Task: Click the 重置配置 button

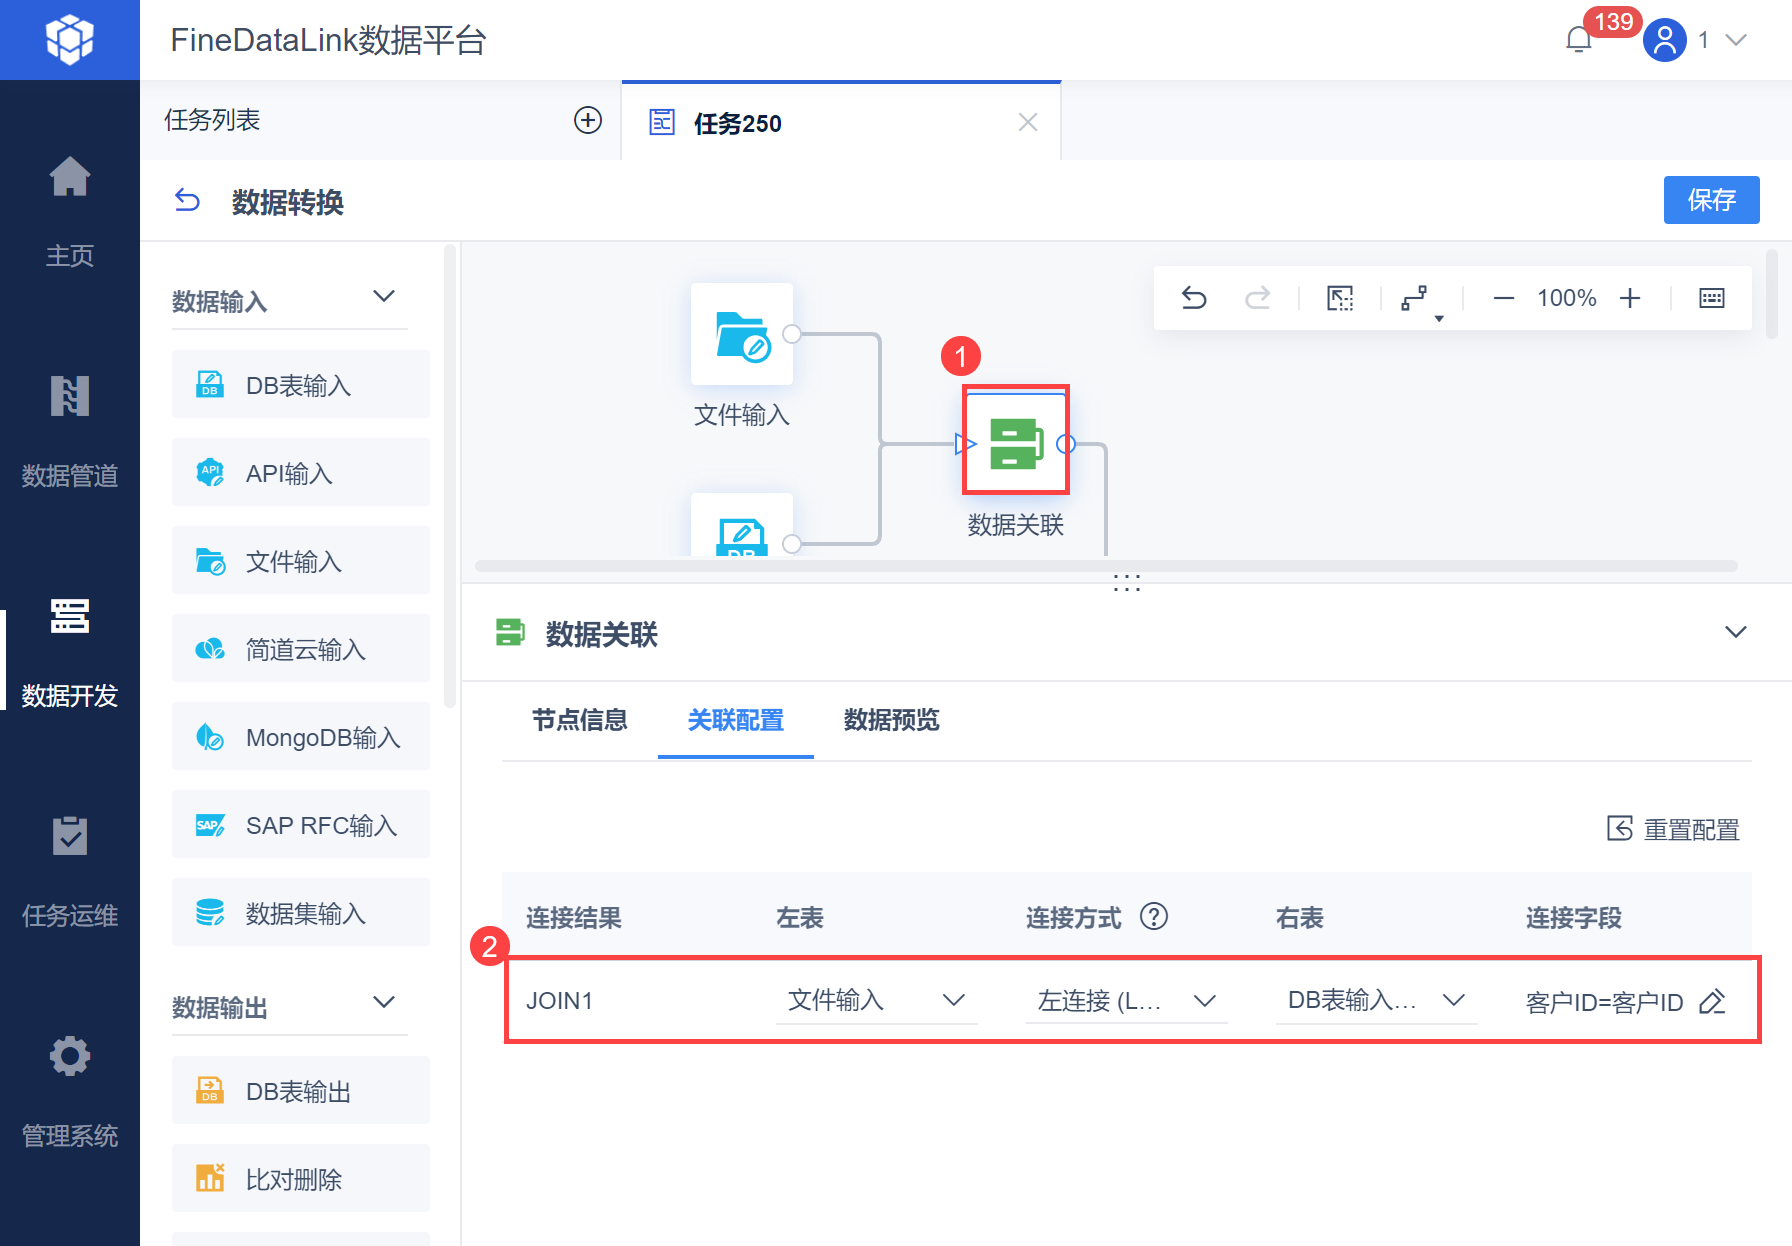Action: [1673, 829]
